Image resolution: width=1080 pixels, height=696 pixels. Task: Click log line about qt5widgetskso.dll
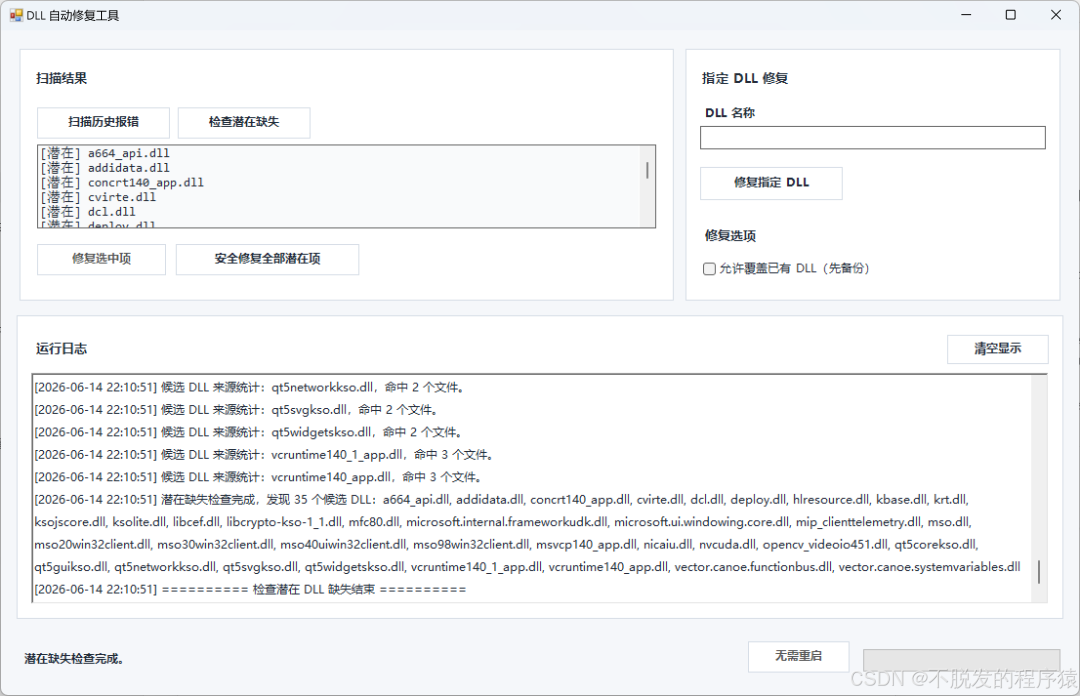[250, 432]
